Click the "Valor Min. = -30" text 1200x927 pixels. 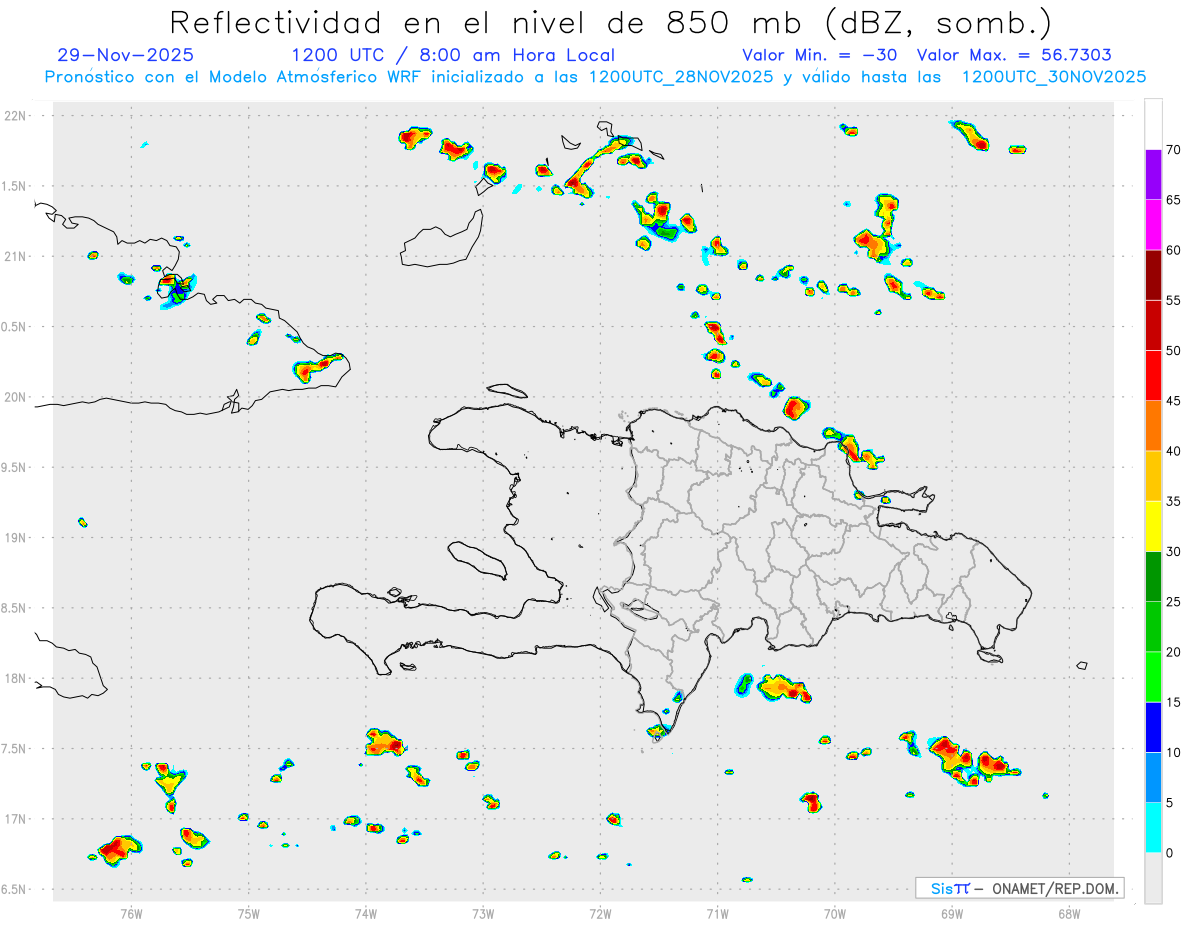[820, 55]
